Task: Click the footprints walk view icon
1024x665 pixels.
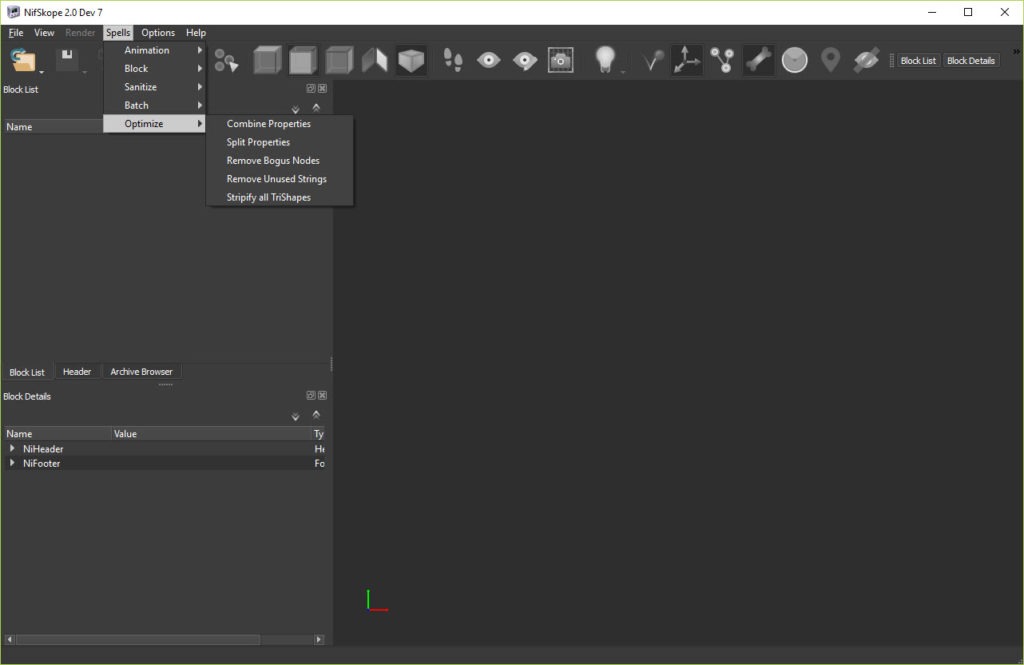Action: (453, 60)
